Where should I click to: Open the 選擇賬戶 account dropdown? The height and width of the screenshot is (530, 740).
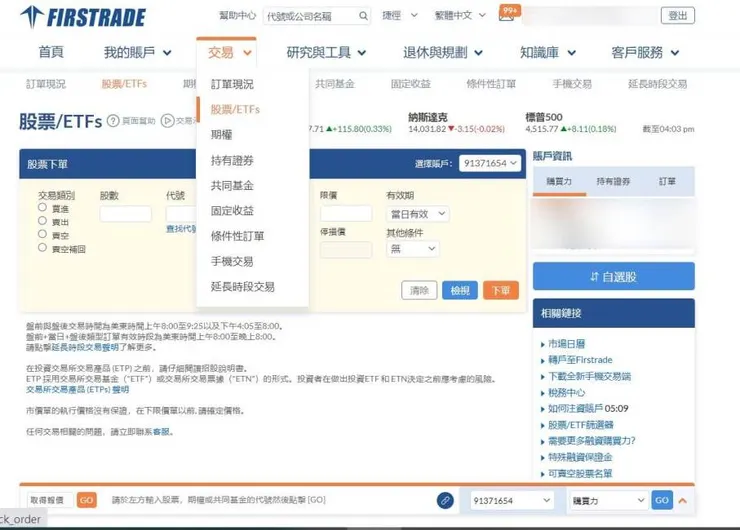point(490,163)
